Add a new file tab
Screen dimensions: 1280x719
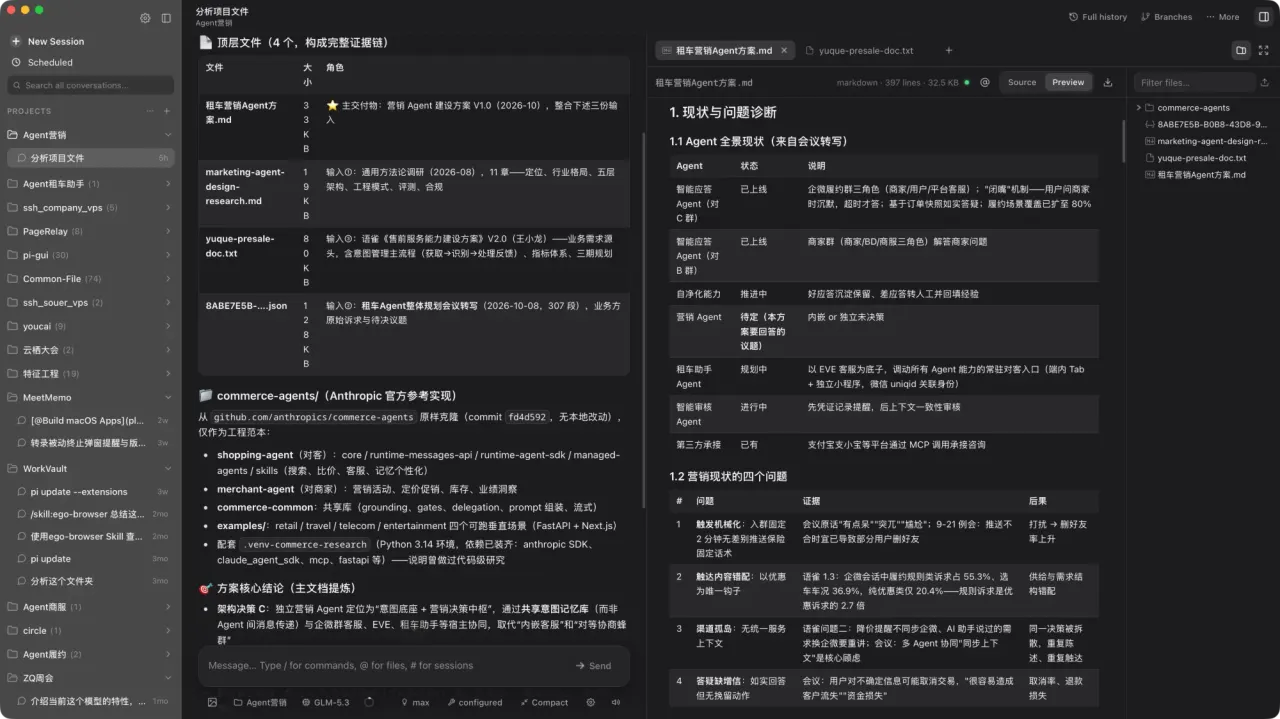[x=949, y=50]
